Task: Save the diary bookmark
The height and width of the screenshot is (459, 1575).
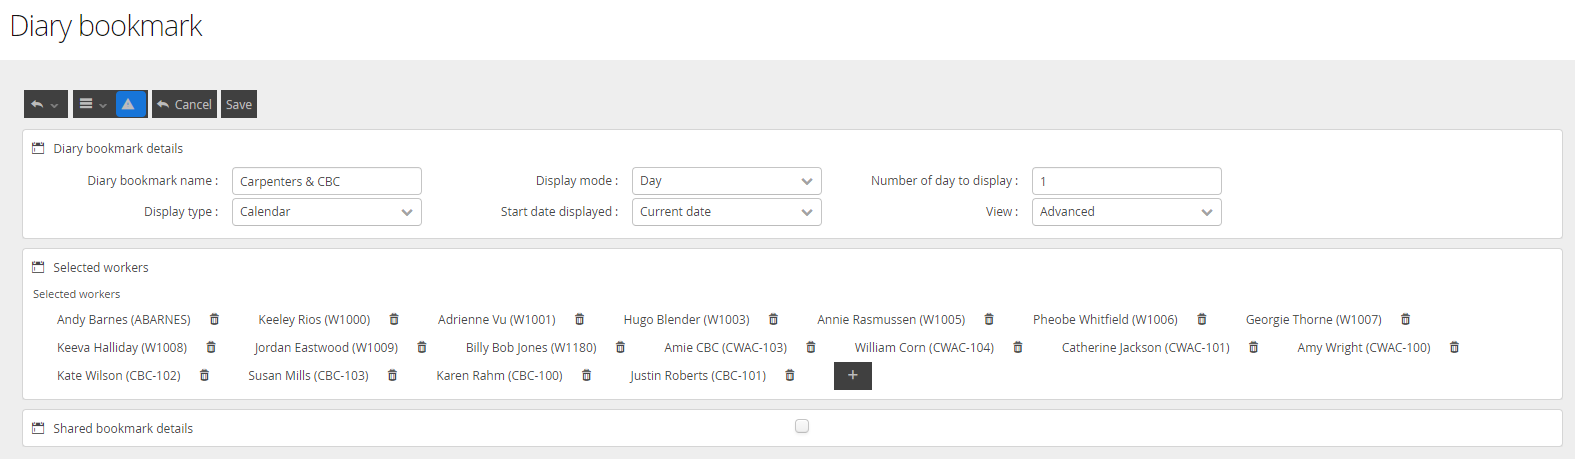Action: tap(239, 104)
